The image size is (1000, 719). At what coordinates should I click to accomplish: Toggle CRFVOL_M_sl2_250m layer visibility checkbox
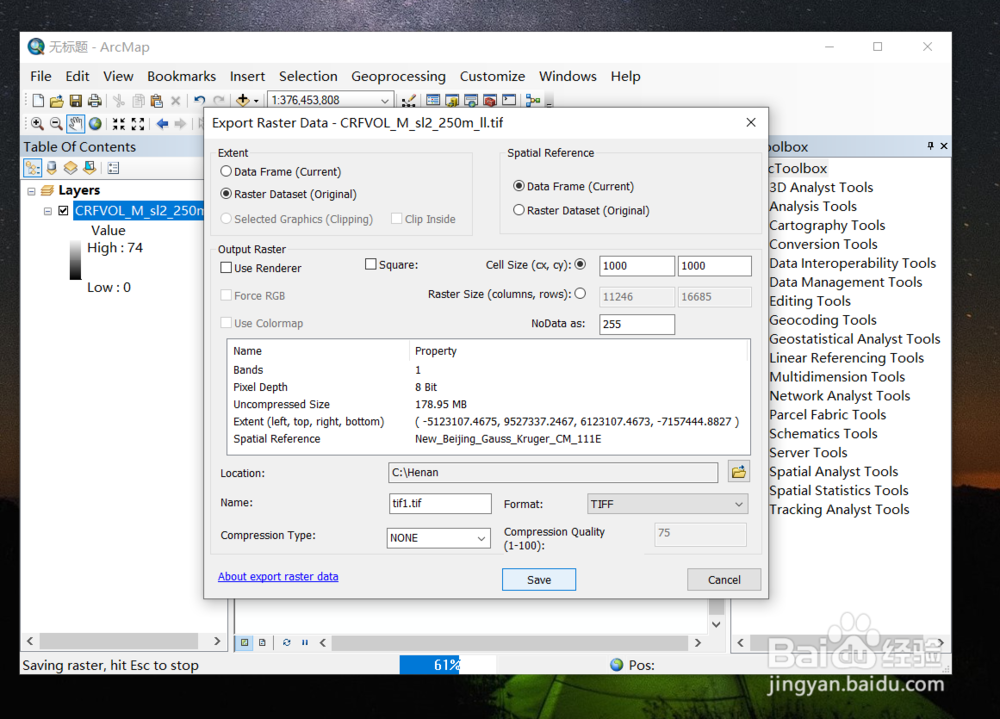pos(63,211)
